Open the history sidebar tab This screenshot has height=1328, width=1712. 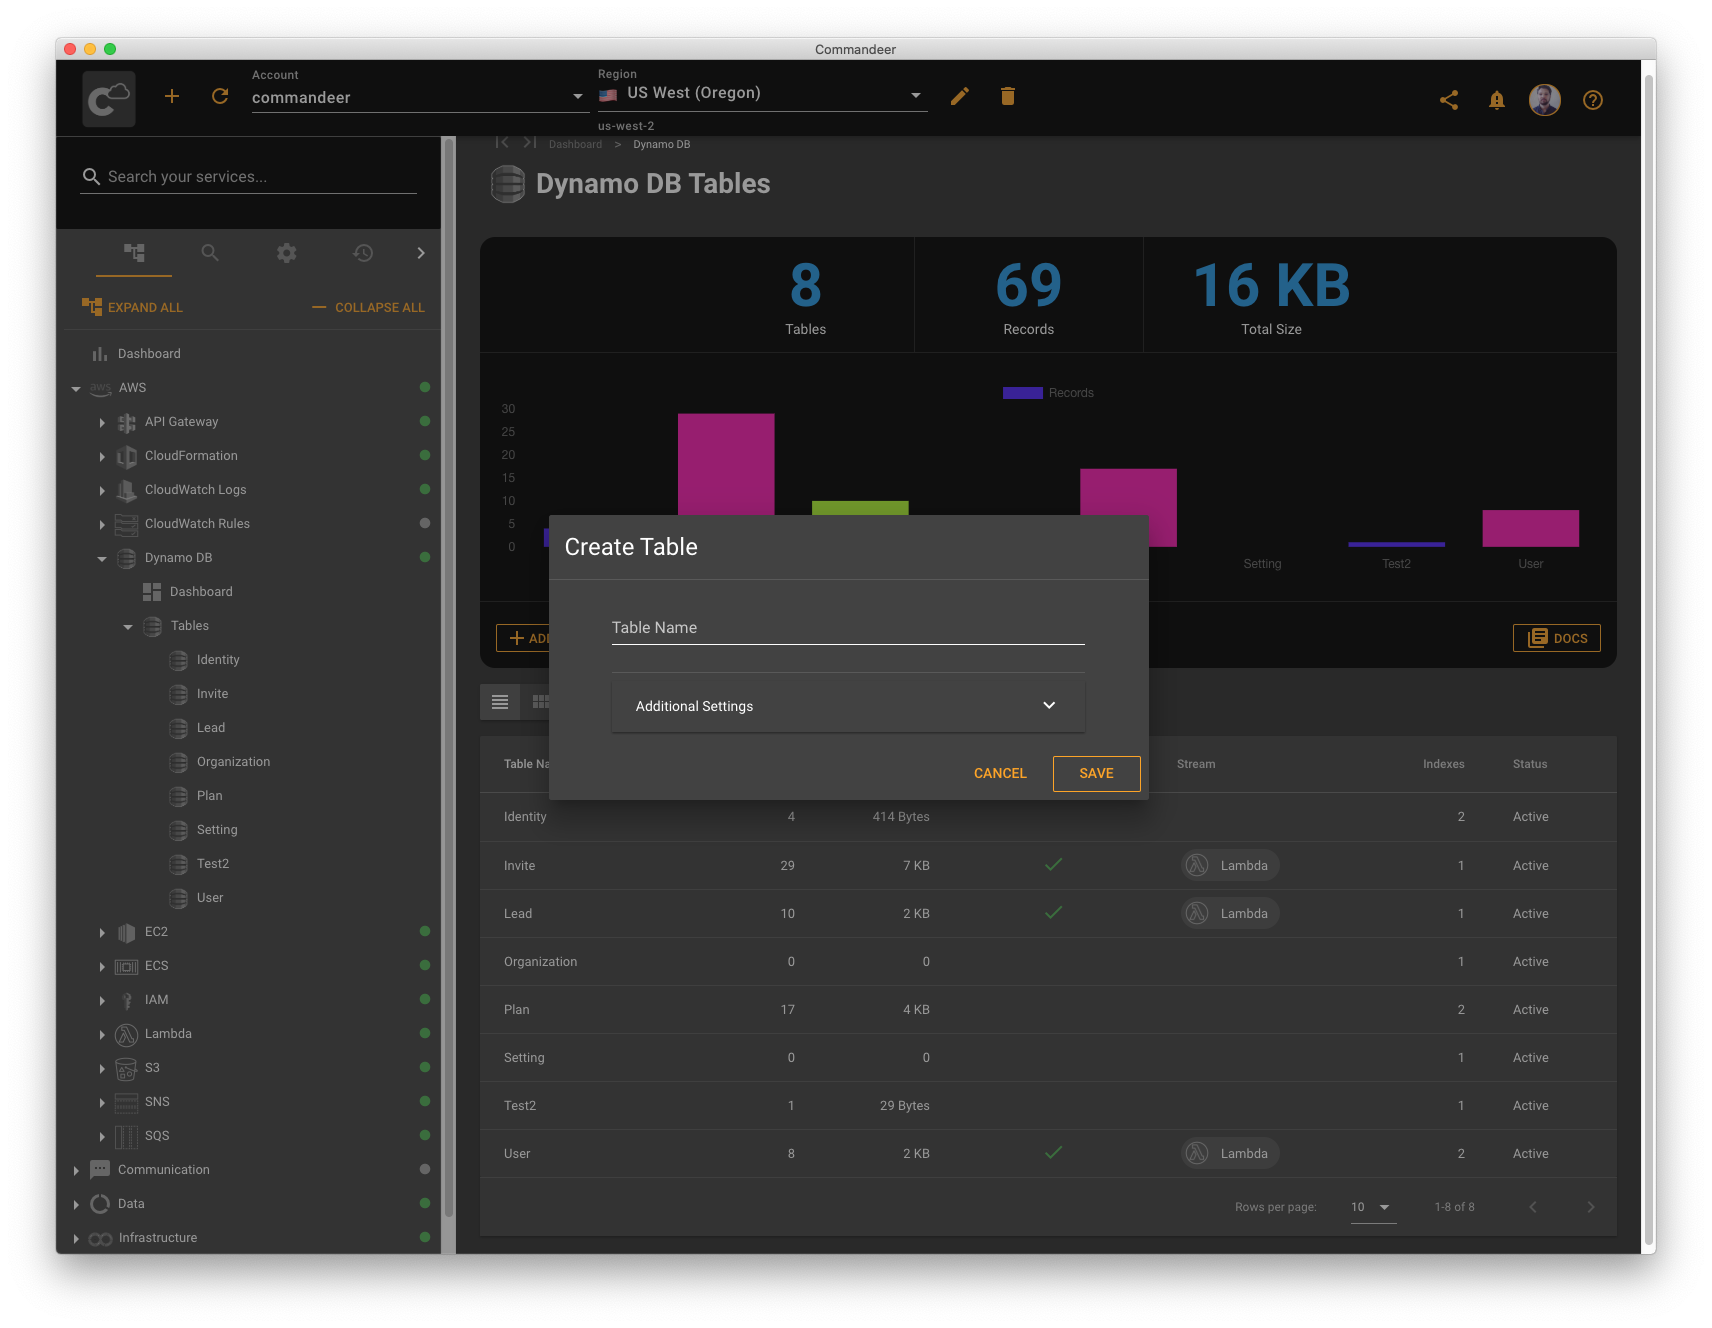(x=363, y=253)
